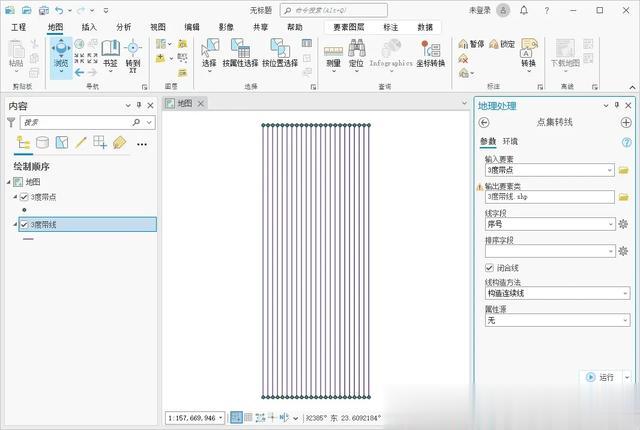640x430 pixels.
Task: Open 按属性选择 (Select by Attributes)
Action: pos(240,53)
